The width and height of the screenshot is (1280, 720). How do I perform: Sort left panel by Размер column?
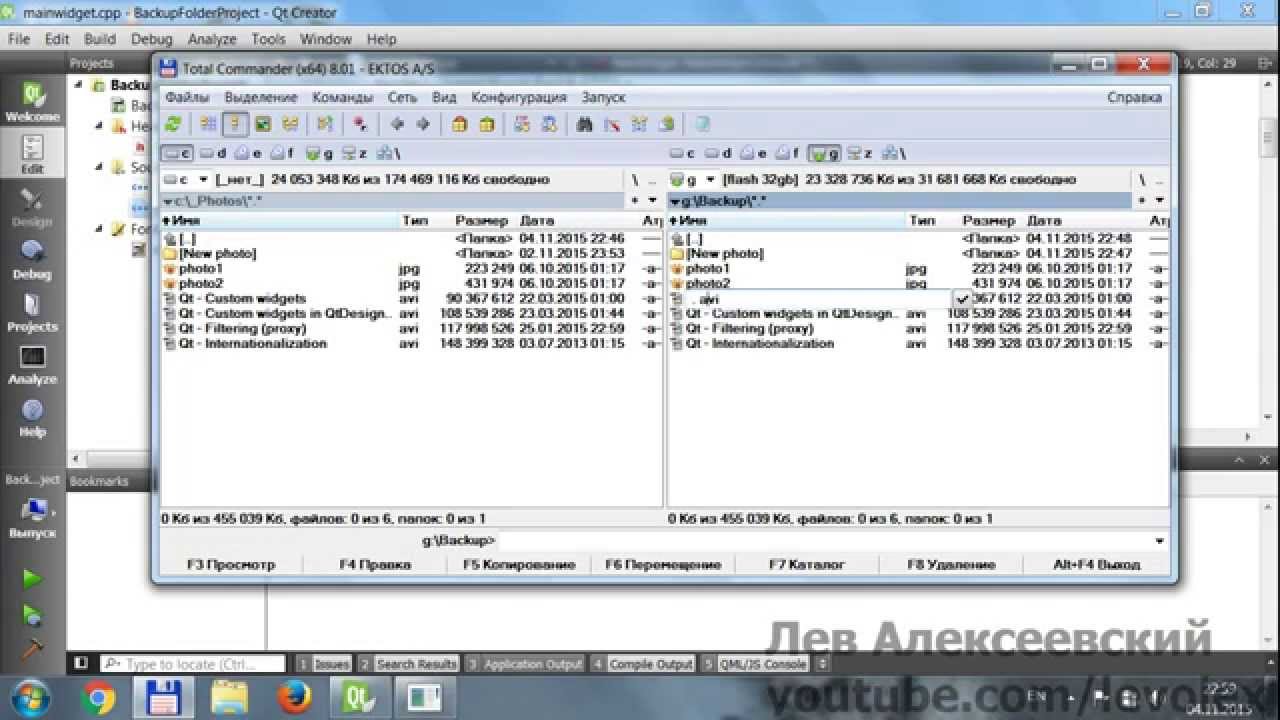pos(482,220)
